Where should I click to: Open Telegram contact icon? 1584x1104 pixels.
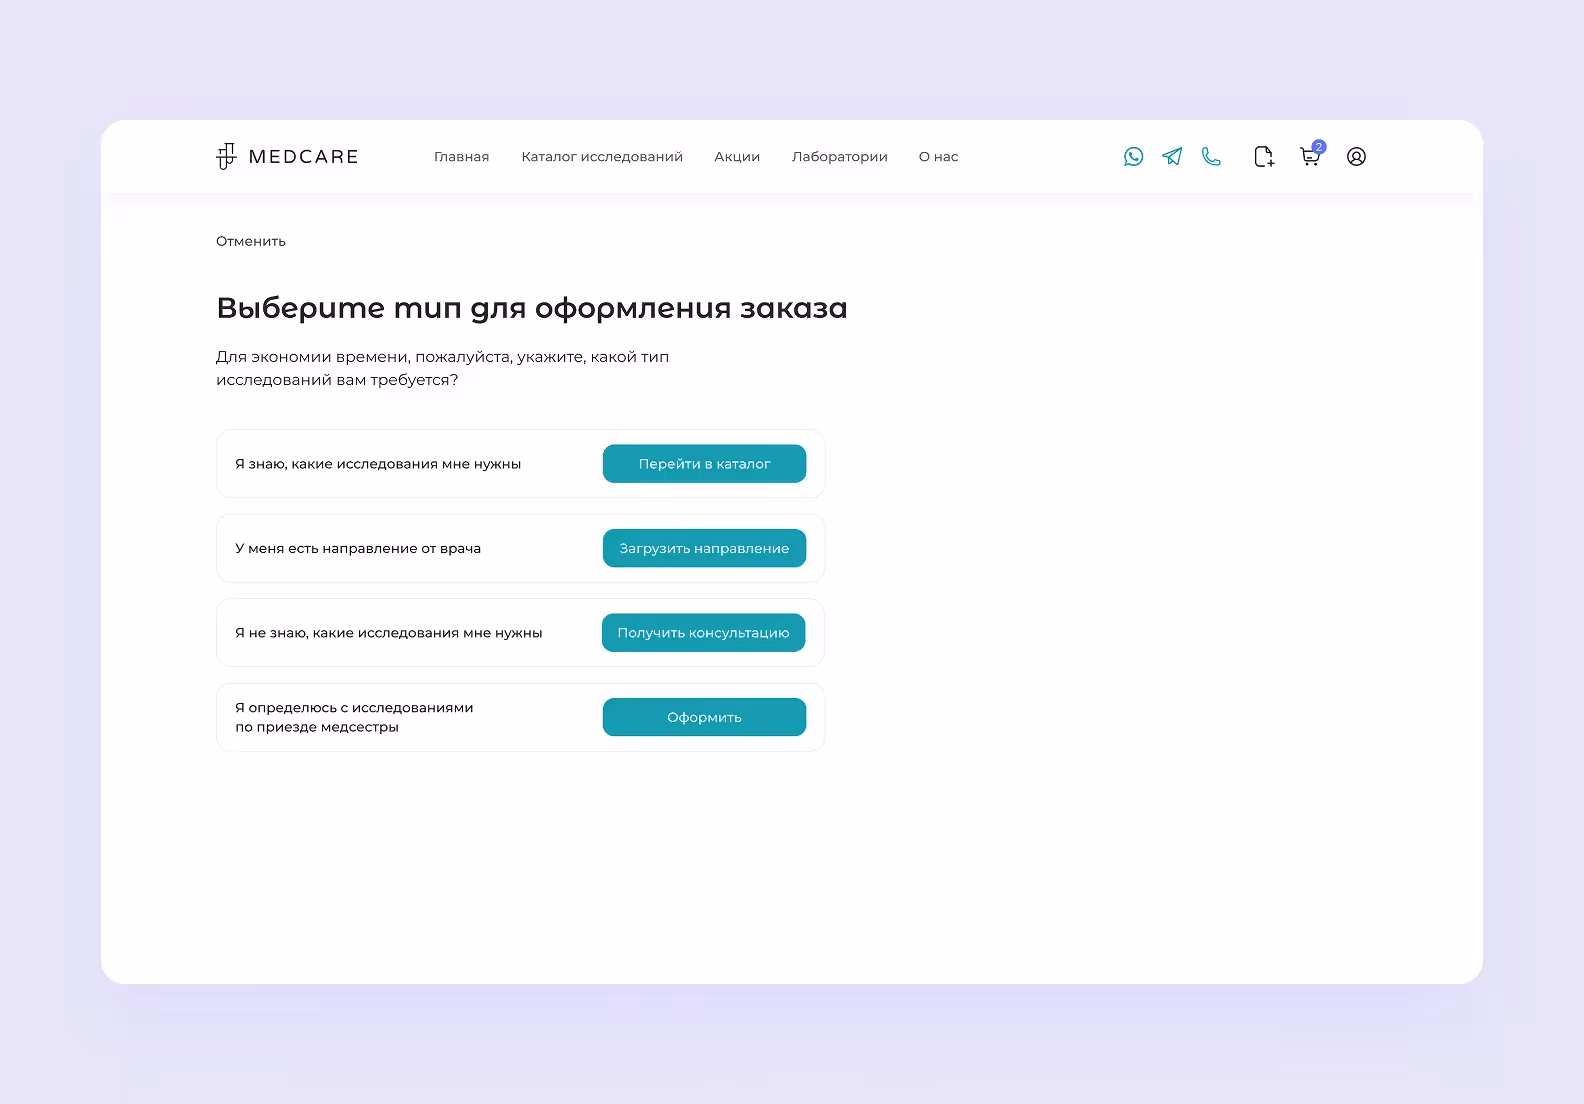[1172, 157]
